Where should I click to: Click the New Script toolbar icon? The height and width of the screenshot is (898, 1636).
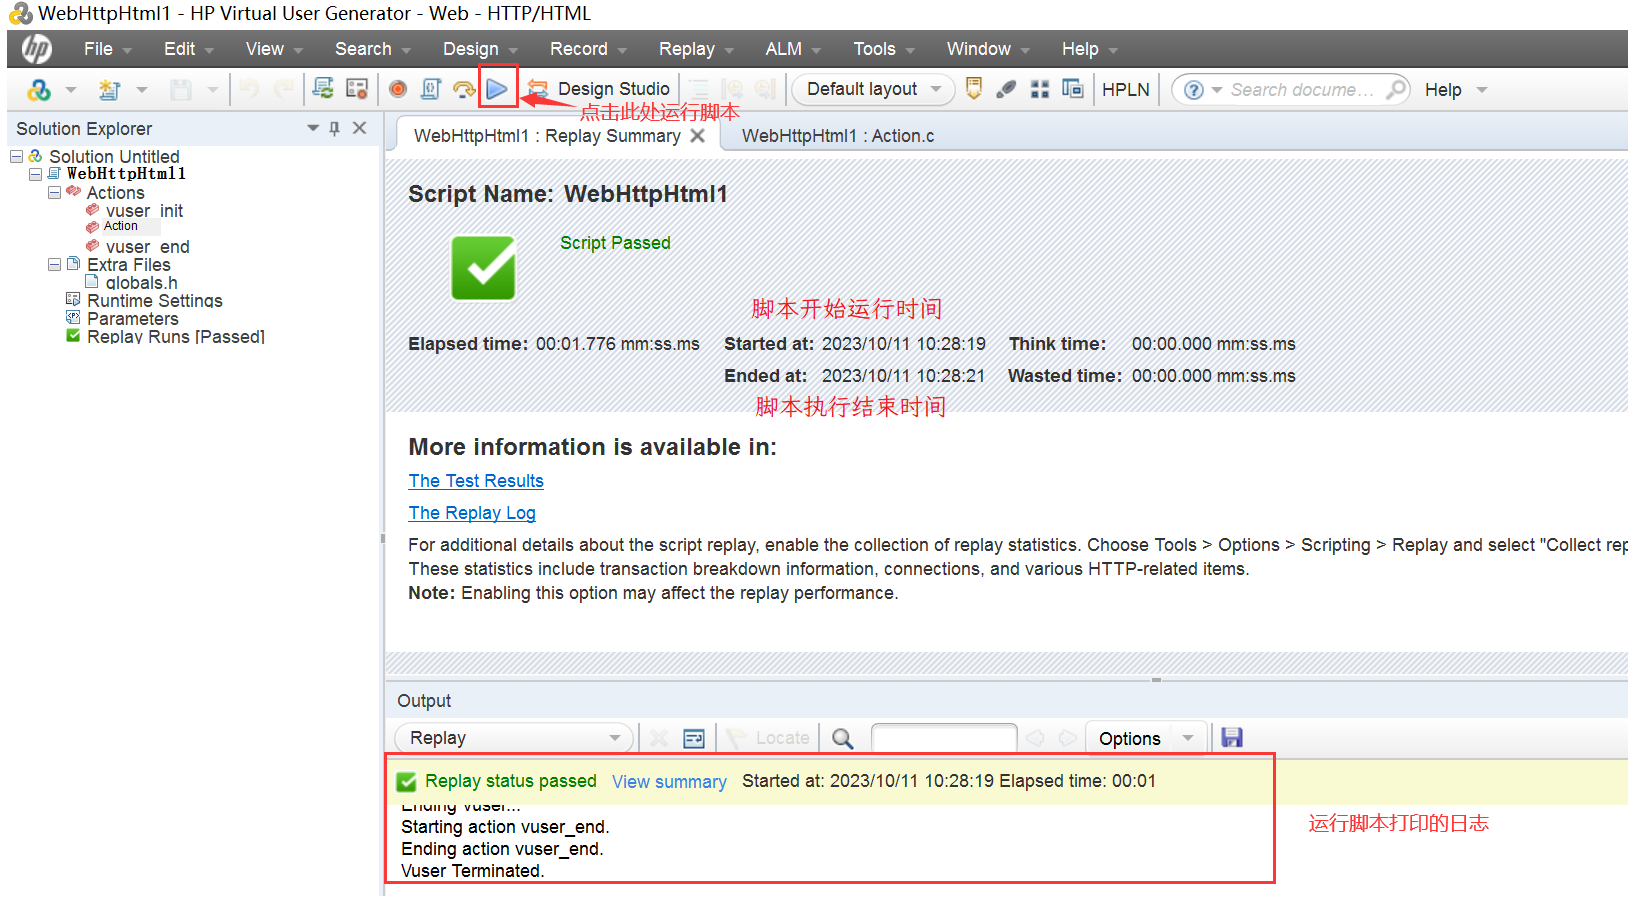pos(110,90)
